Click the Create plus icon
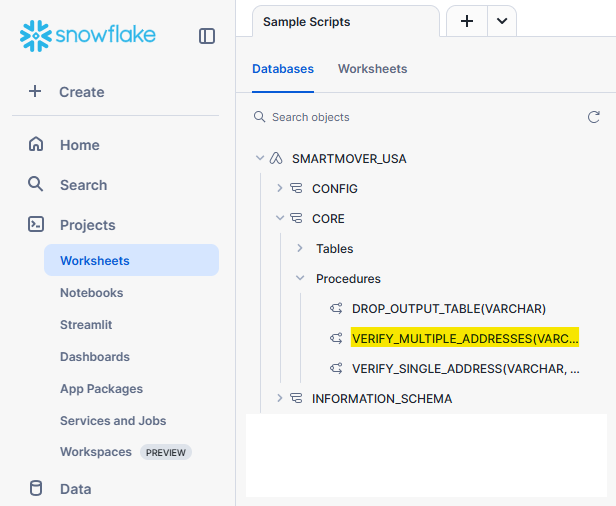 (35, 91)
